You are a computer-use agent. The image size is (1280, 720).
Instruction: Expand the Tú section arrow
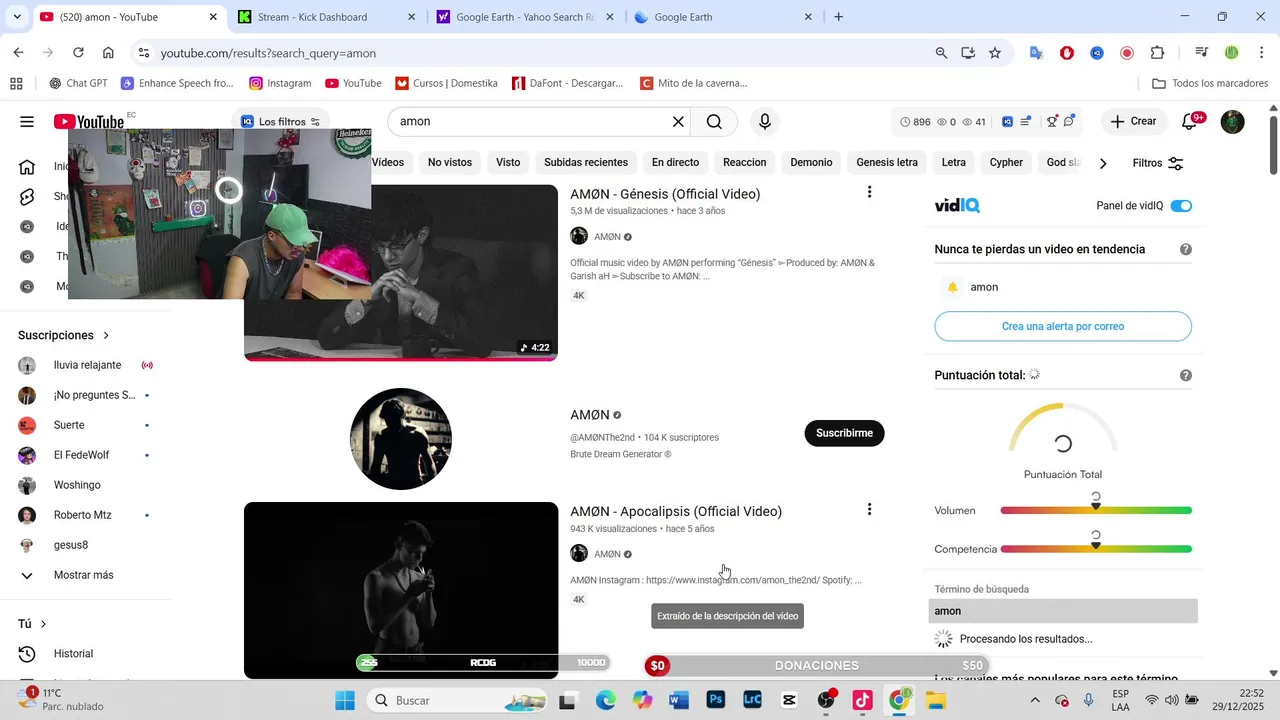pyautogui.click(x=43, y=624)
